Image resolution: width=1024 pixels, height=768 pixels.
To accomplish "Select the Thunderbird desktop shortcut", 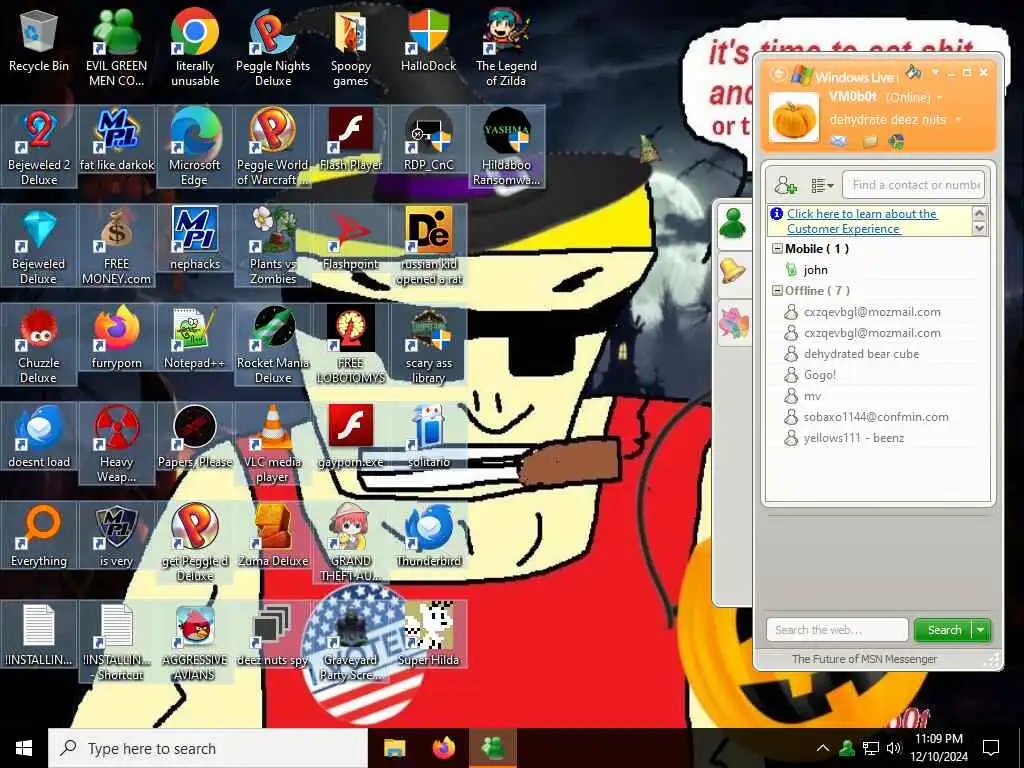I will [428, 538].
